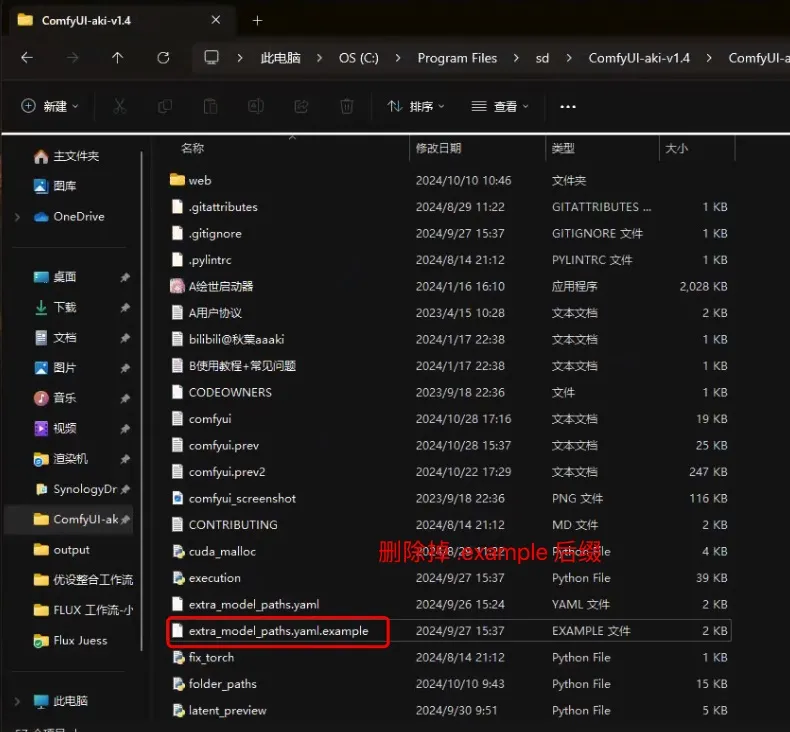Open 渲染机 in sidebar
790x732 pixels.
pyautogui.click(x=60, y=459)
